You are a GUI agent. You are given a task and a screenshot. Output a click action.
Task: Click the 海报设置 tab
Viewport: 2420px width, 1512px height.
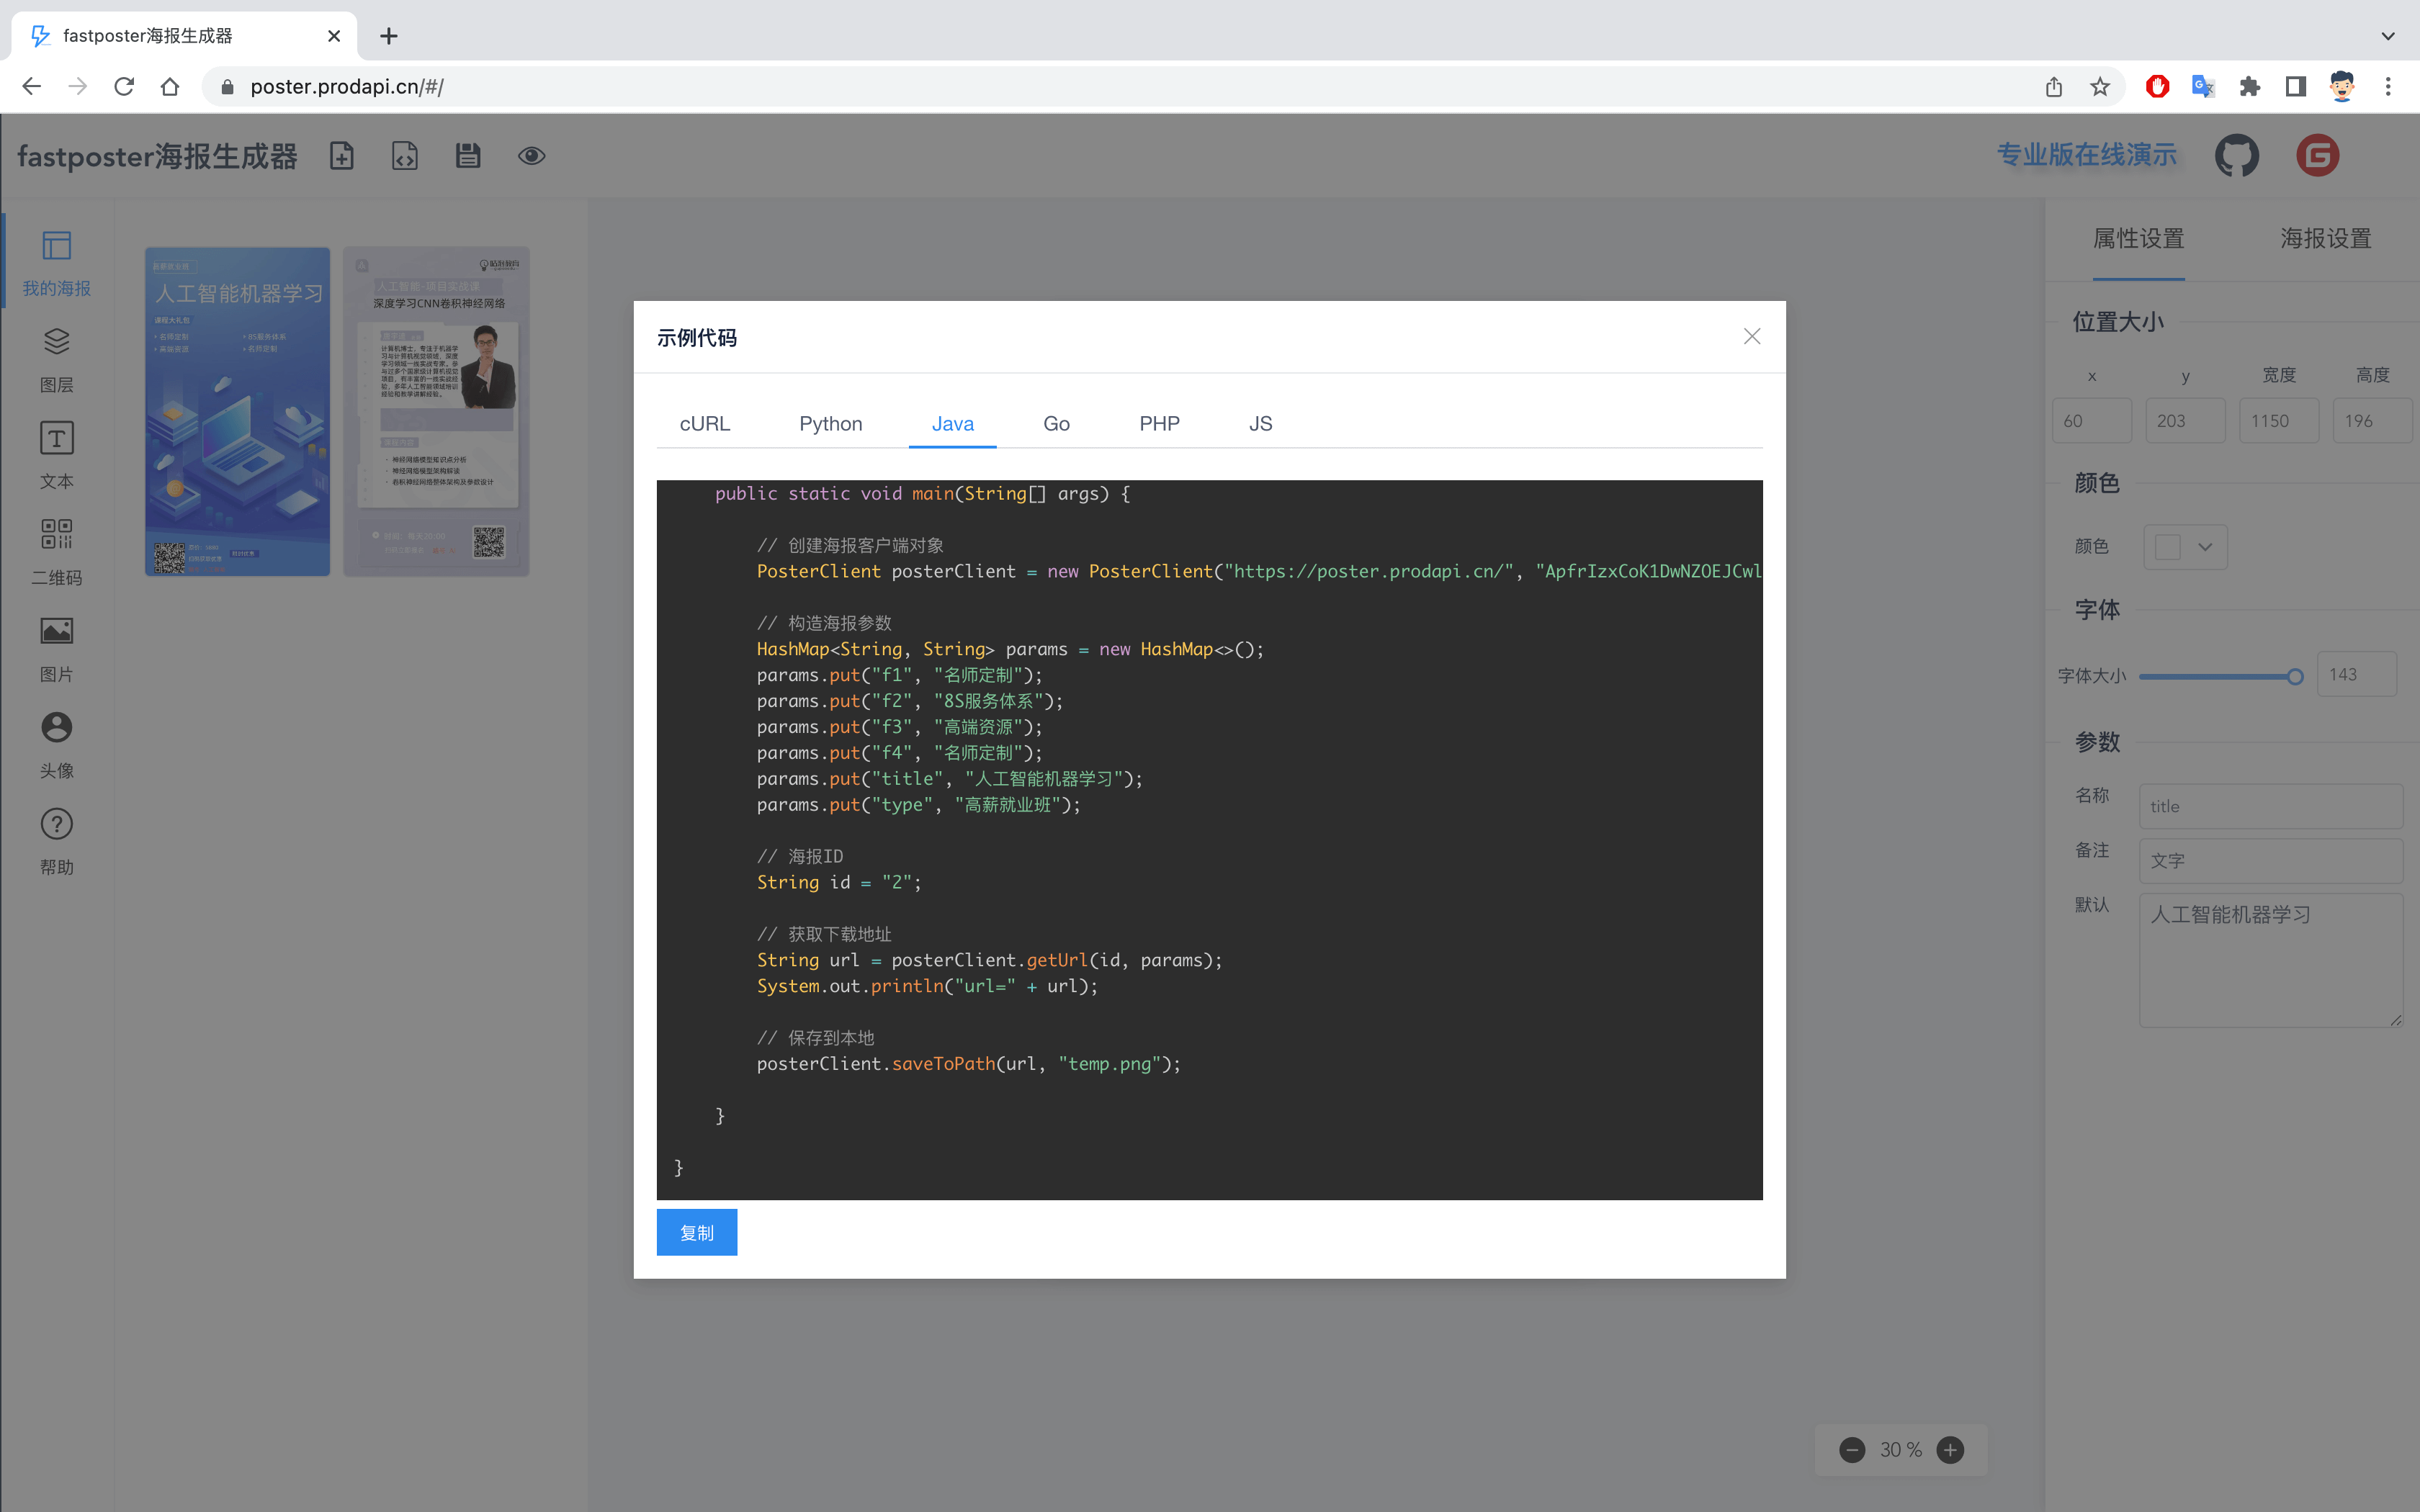coord(2326,238)
